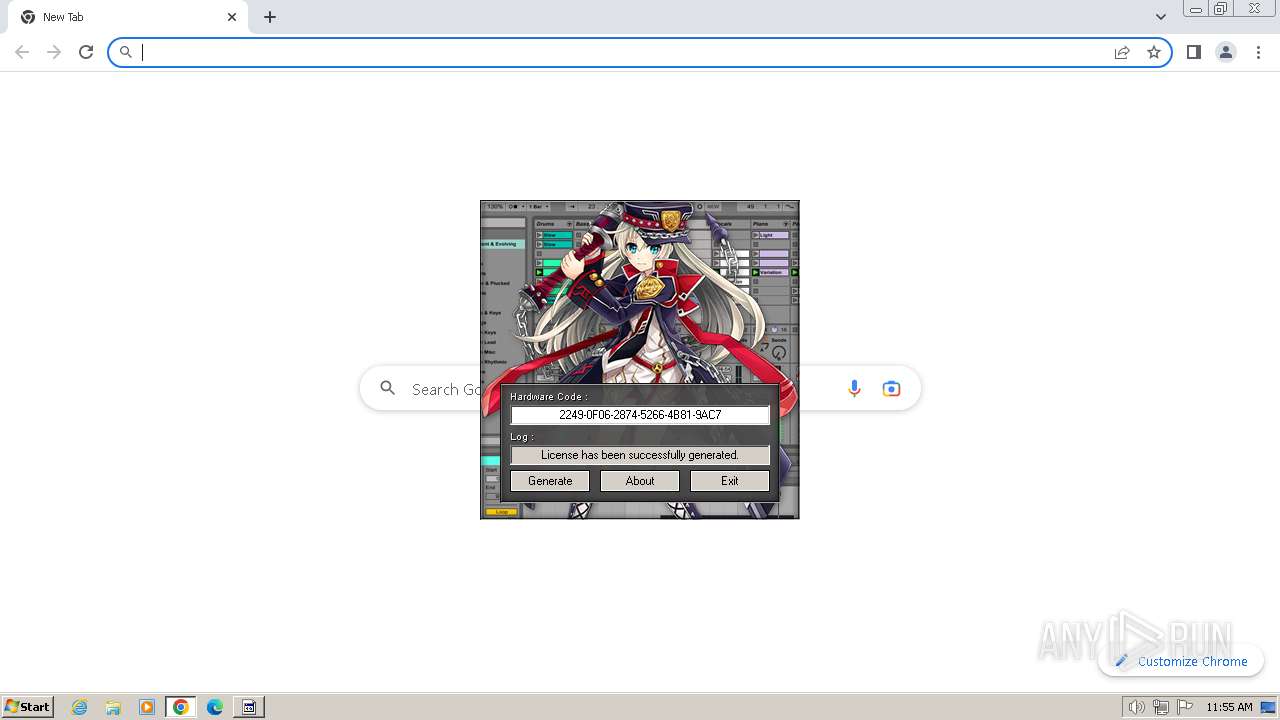Screen dimensions: 1280x720
Task: Reload the current page
Action: click(86, 52)
